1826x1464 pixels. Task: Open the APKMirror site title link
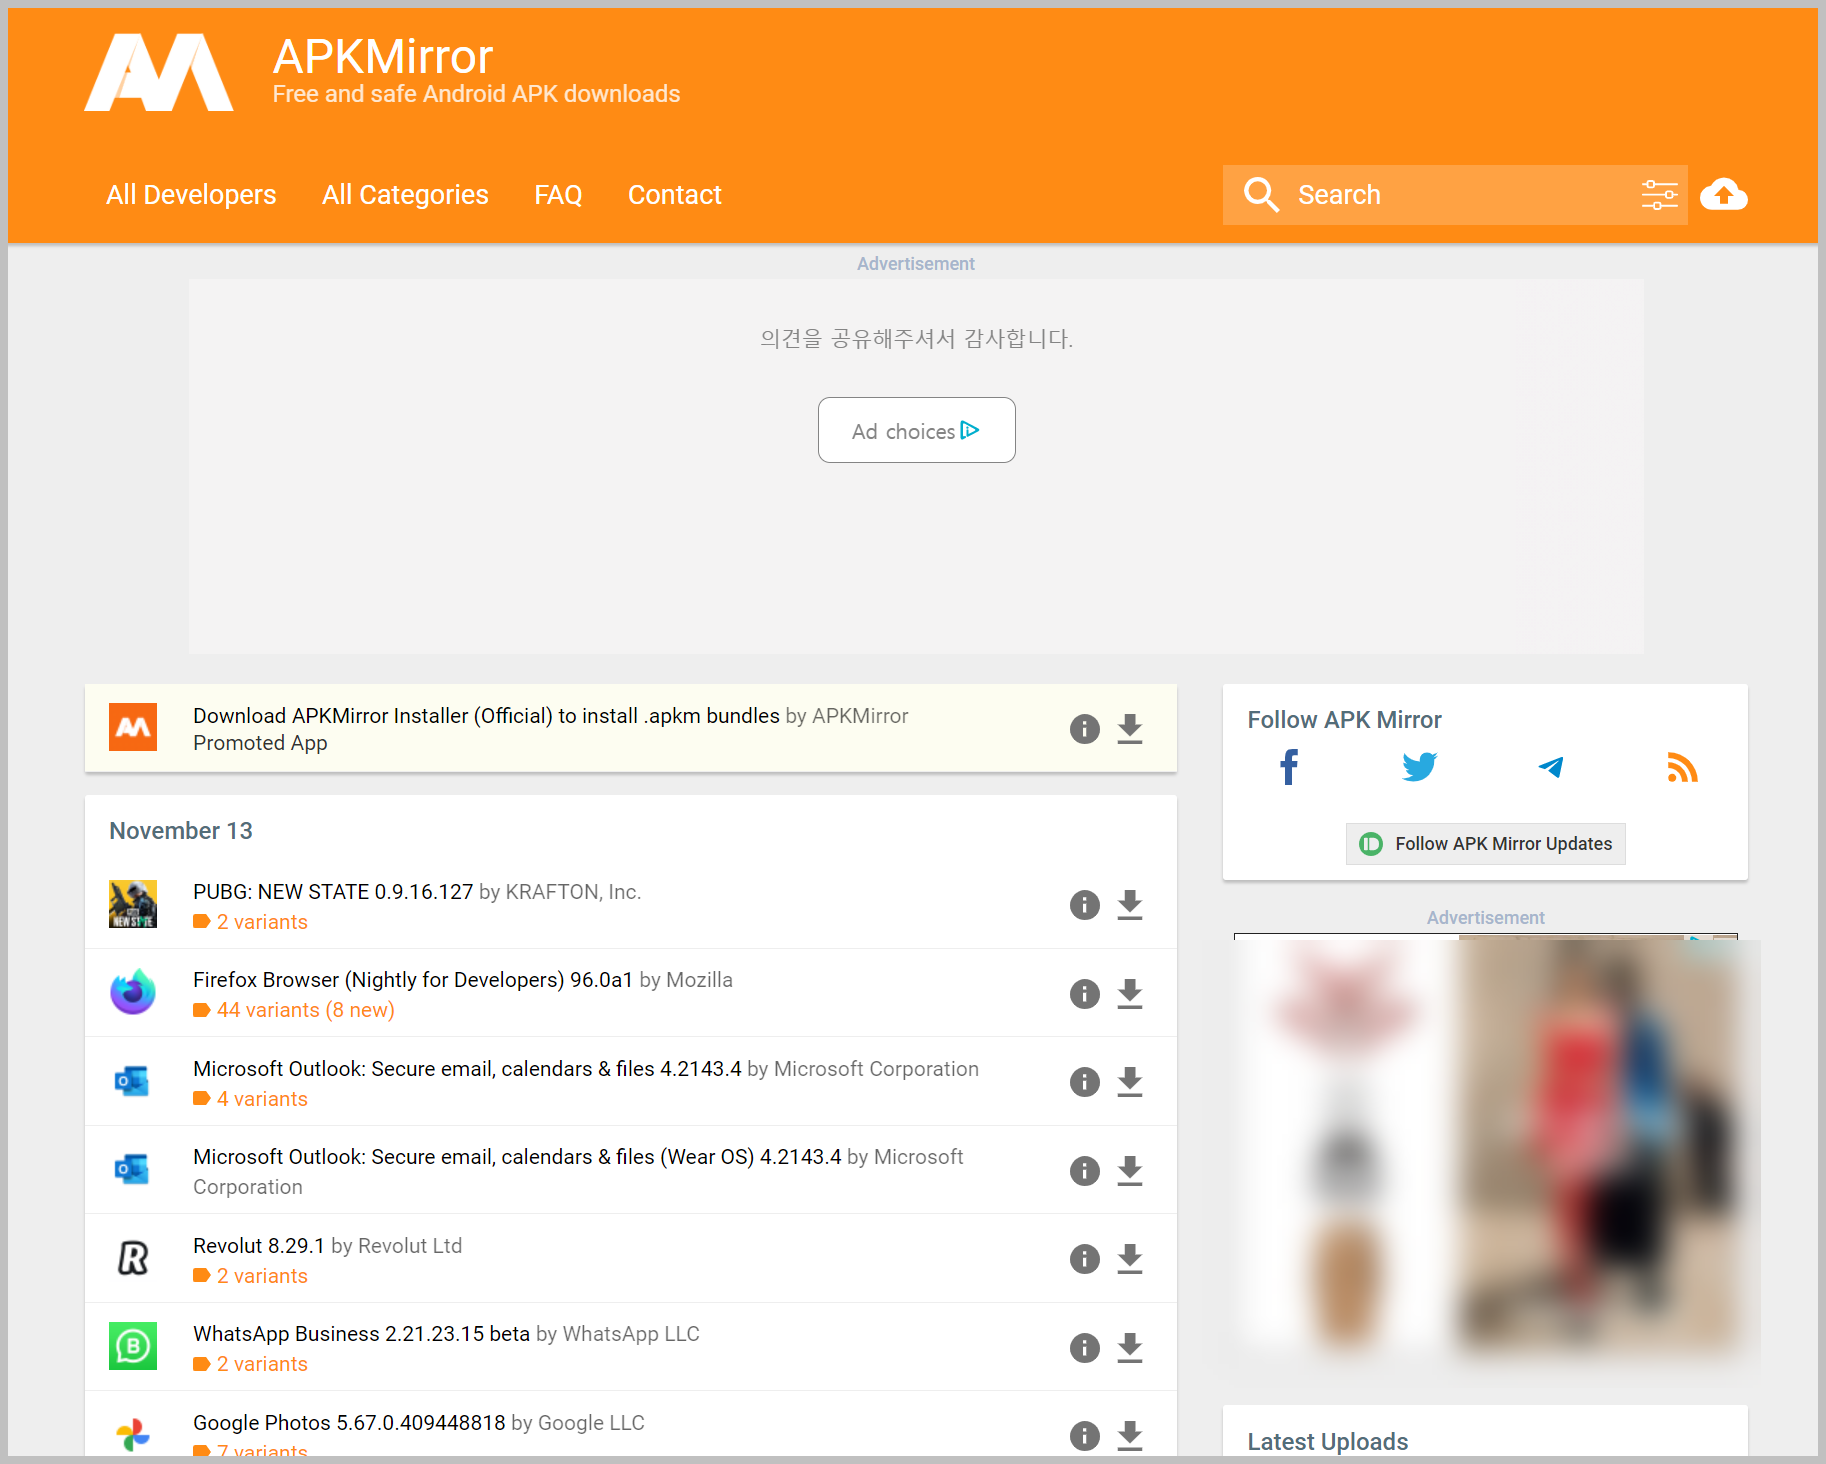pos(383,57)
